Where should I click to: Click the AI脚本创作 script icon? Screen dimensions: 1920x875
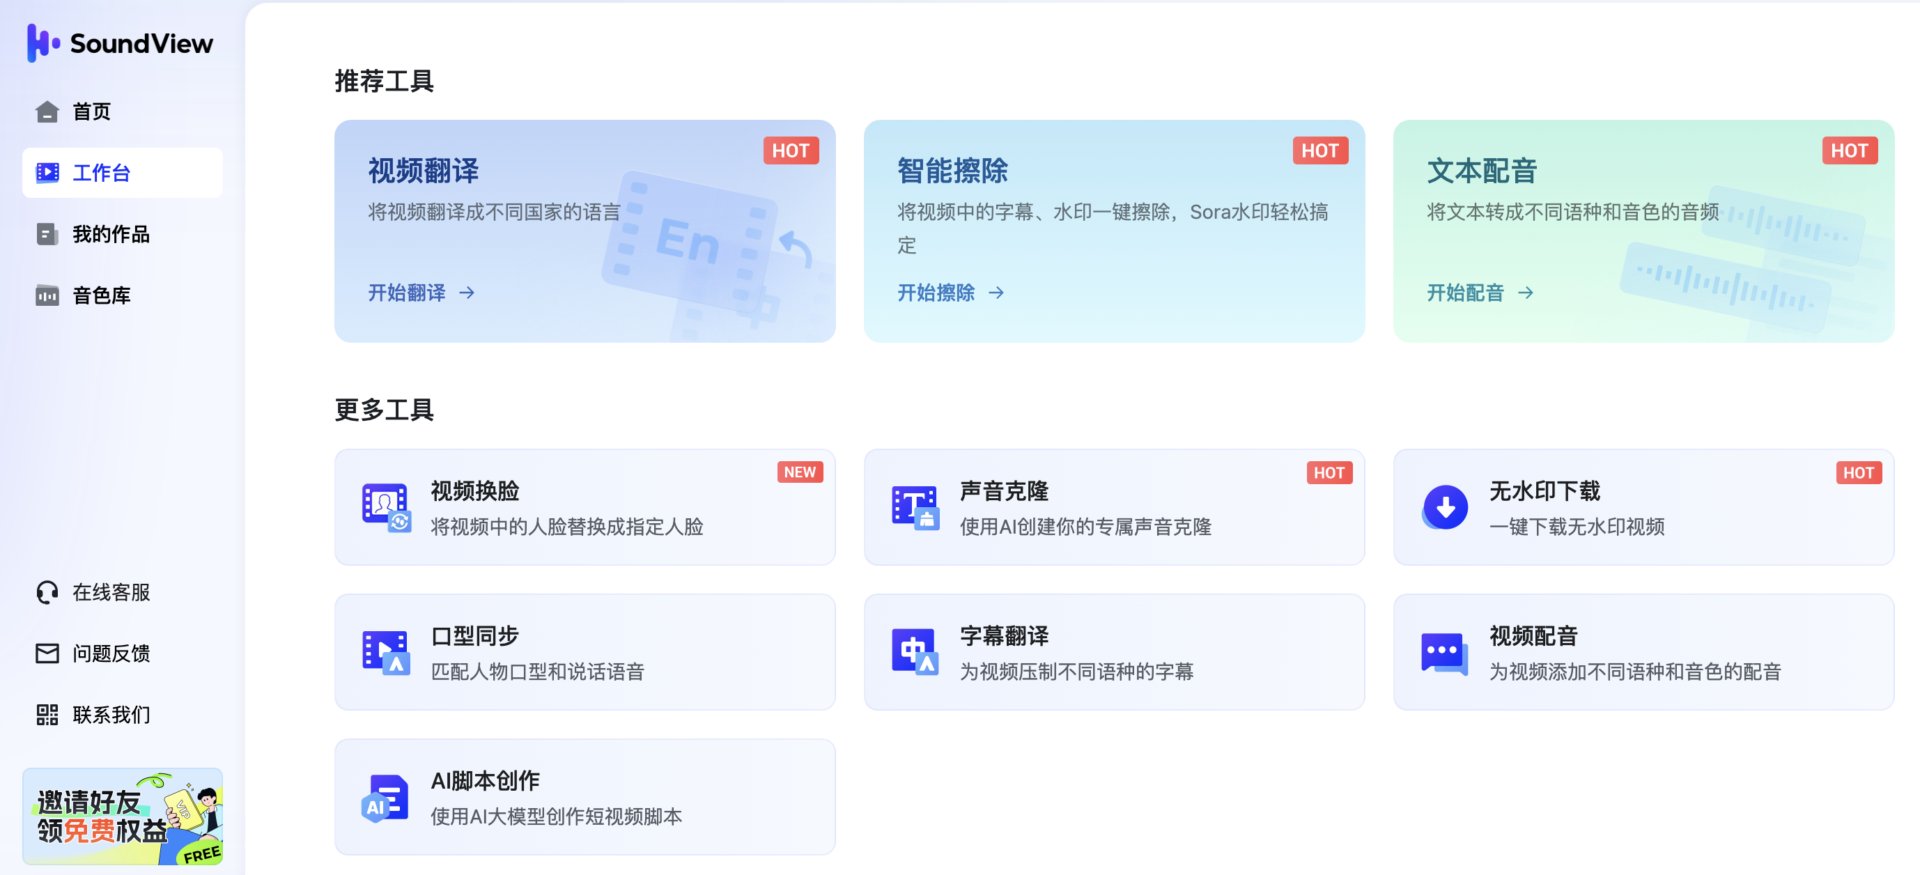click(x=385, y=798)
